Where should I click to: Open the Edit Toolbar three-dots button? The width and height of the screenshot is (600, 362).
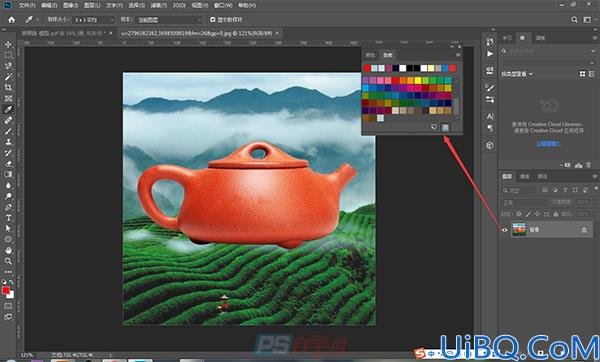(8, 272)
